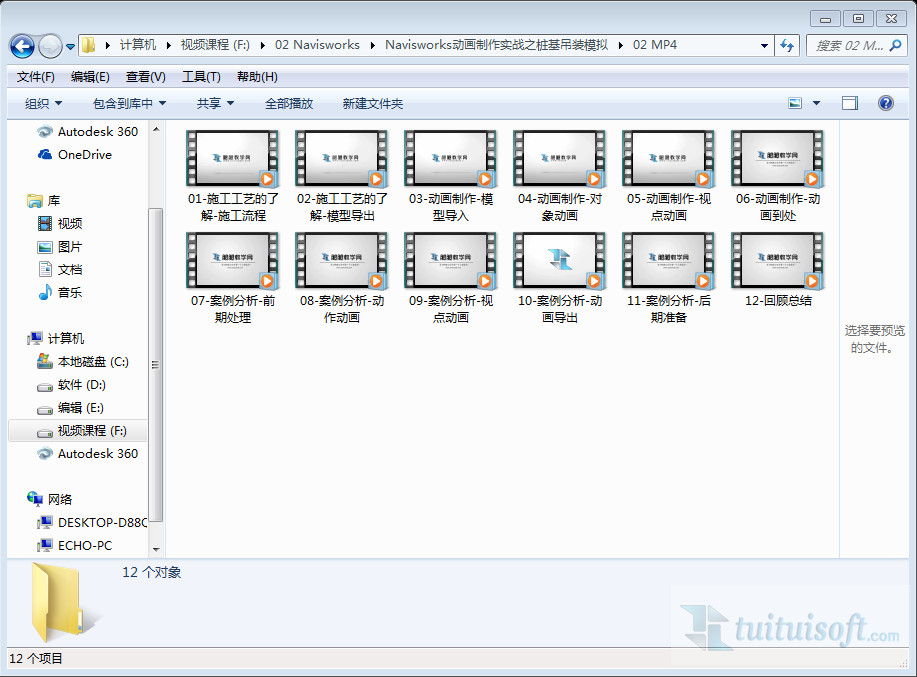Toggle the preview pane icon
Viewport: 917px width, 677px height.
850,103
